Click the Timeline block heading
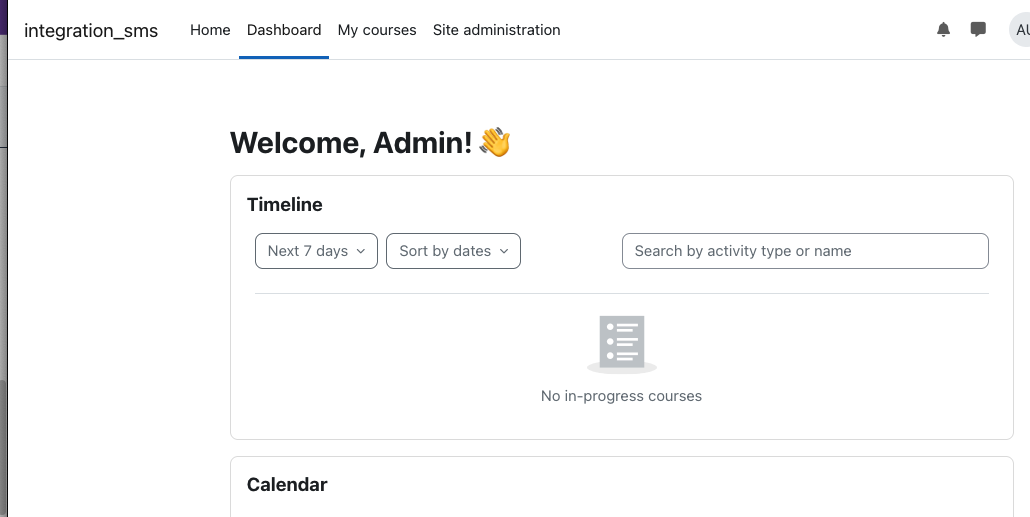 284,204
